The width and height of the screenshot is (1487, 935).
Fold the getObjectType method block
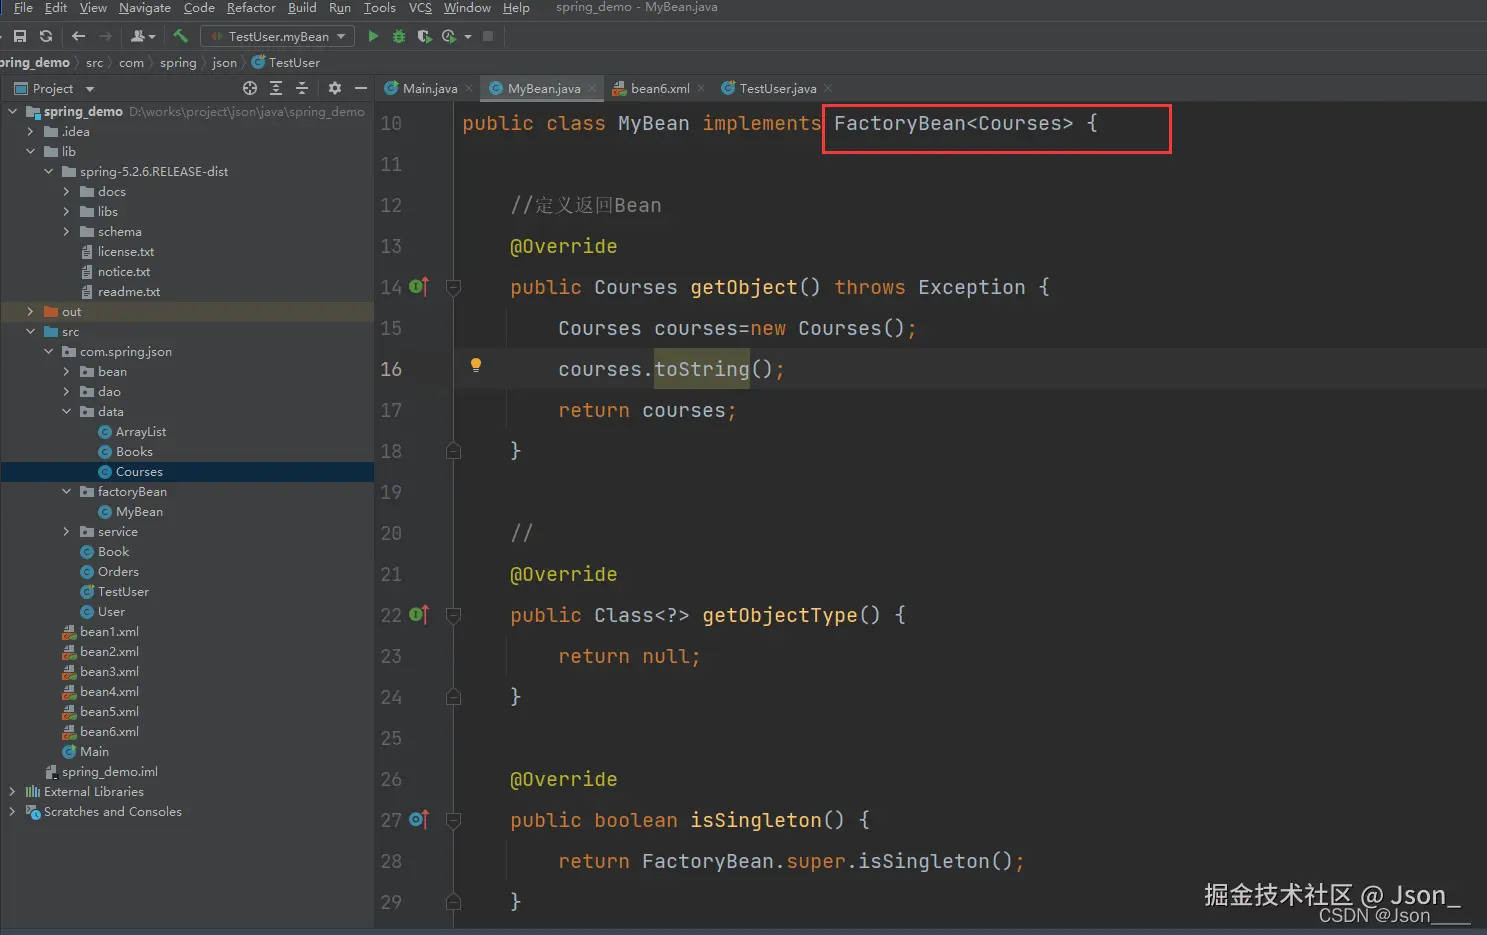coord(453,616)
